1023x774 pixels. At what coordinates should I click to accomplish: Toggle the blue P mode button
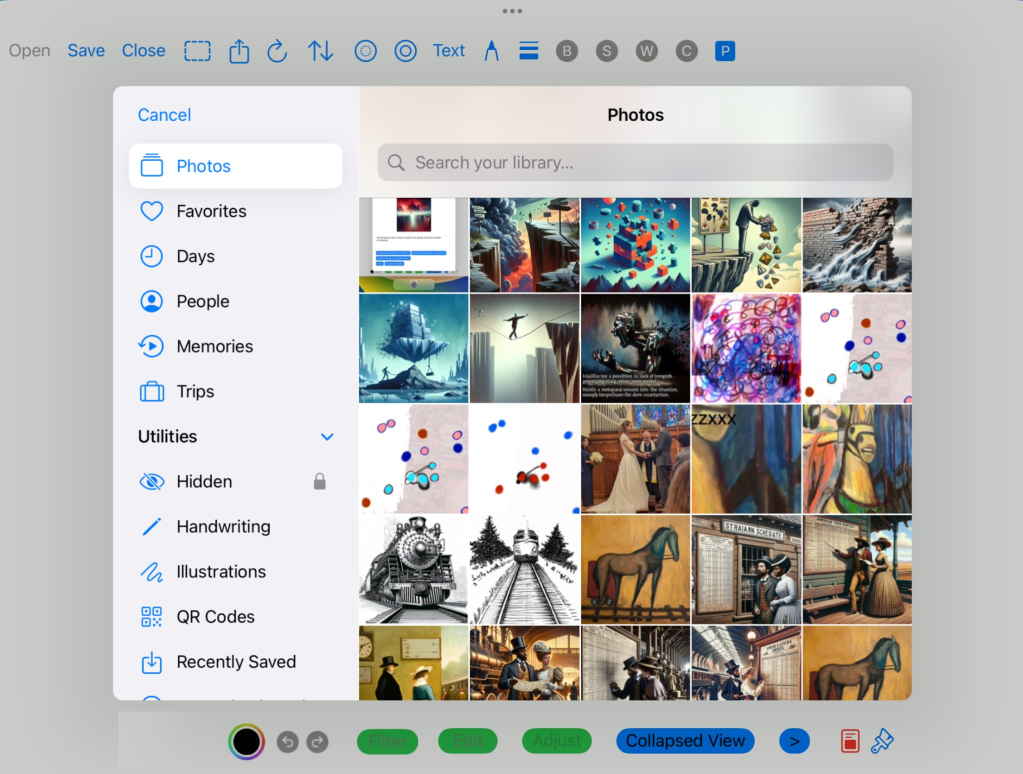coord(725,51)
